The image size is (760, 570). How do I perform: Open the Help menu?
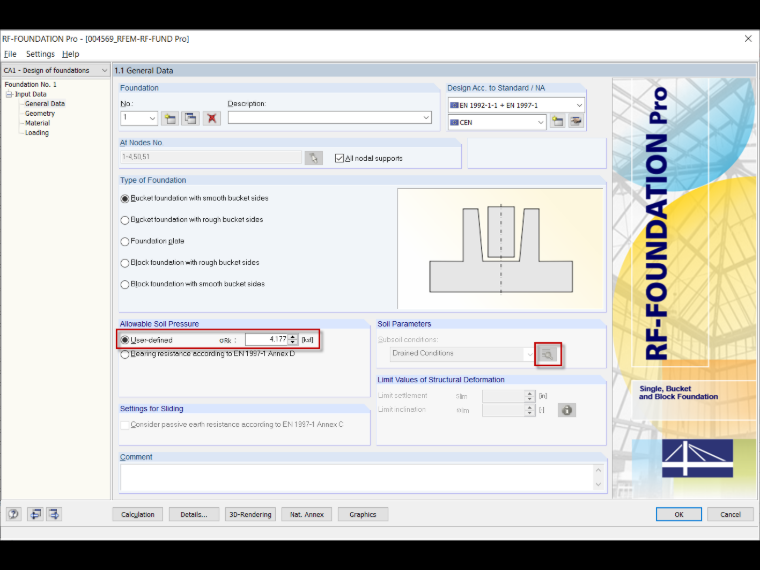coord(71,54)
